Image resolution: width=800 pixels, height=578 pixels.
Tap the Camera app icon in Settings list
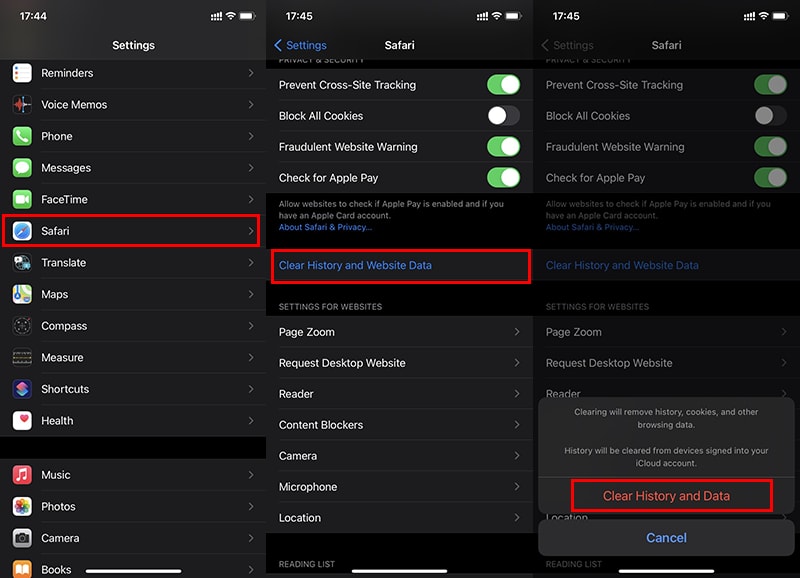coord(22,538)
